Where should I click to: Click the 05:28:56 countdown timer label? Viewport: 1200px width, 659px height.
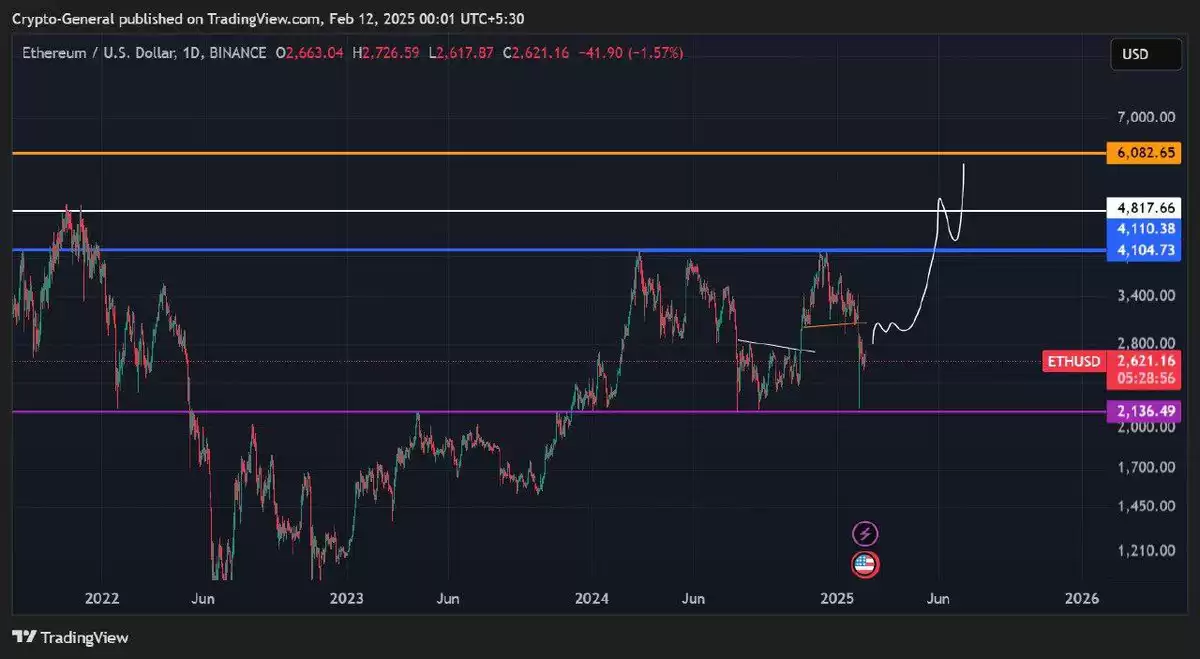click(1144, 379)
